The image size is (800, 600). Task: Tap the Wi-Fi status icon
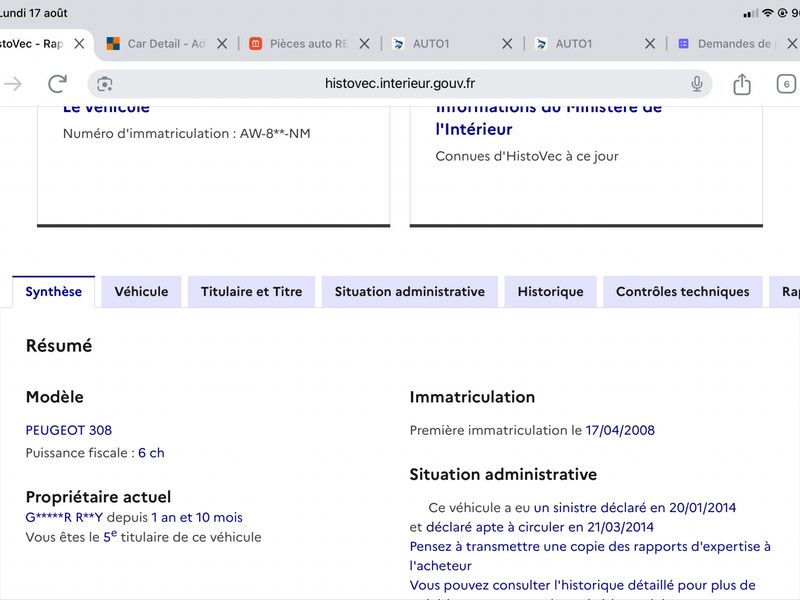click(768, 13)
